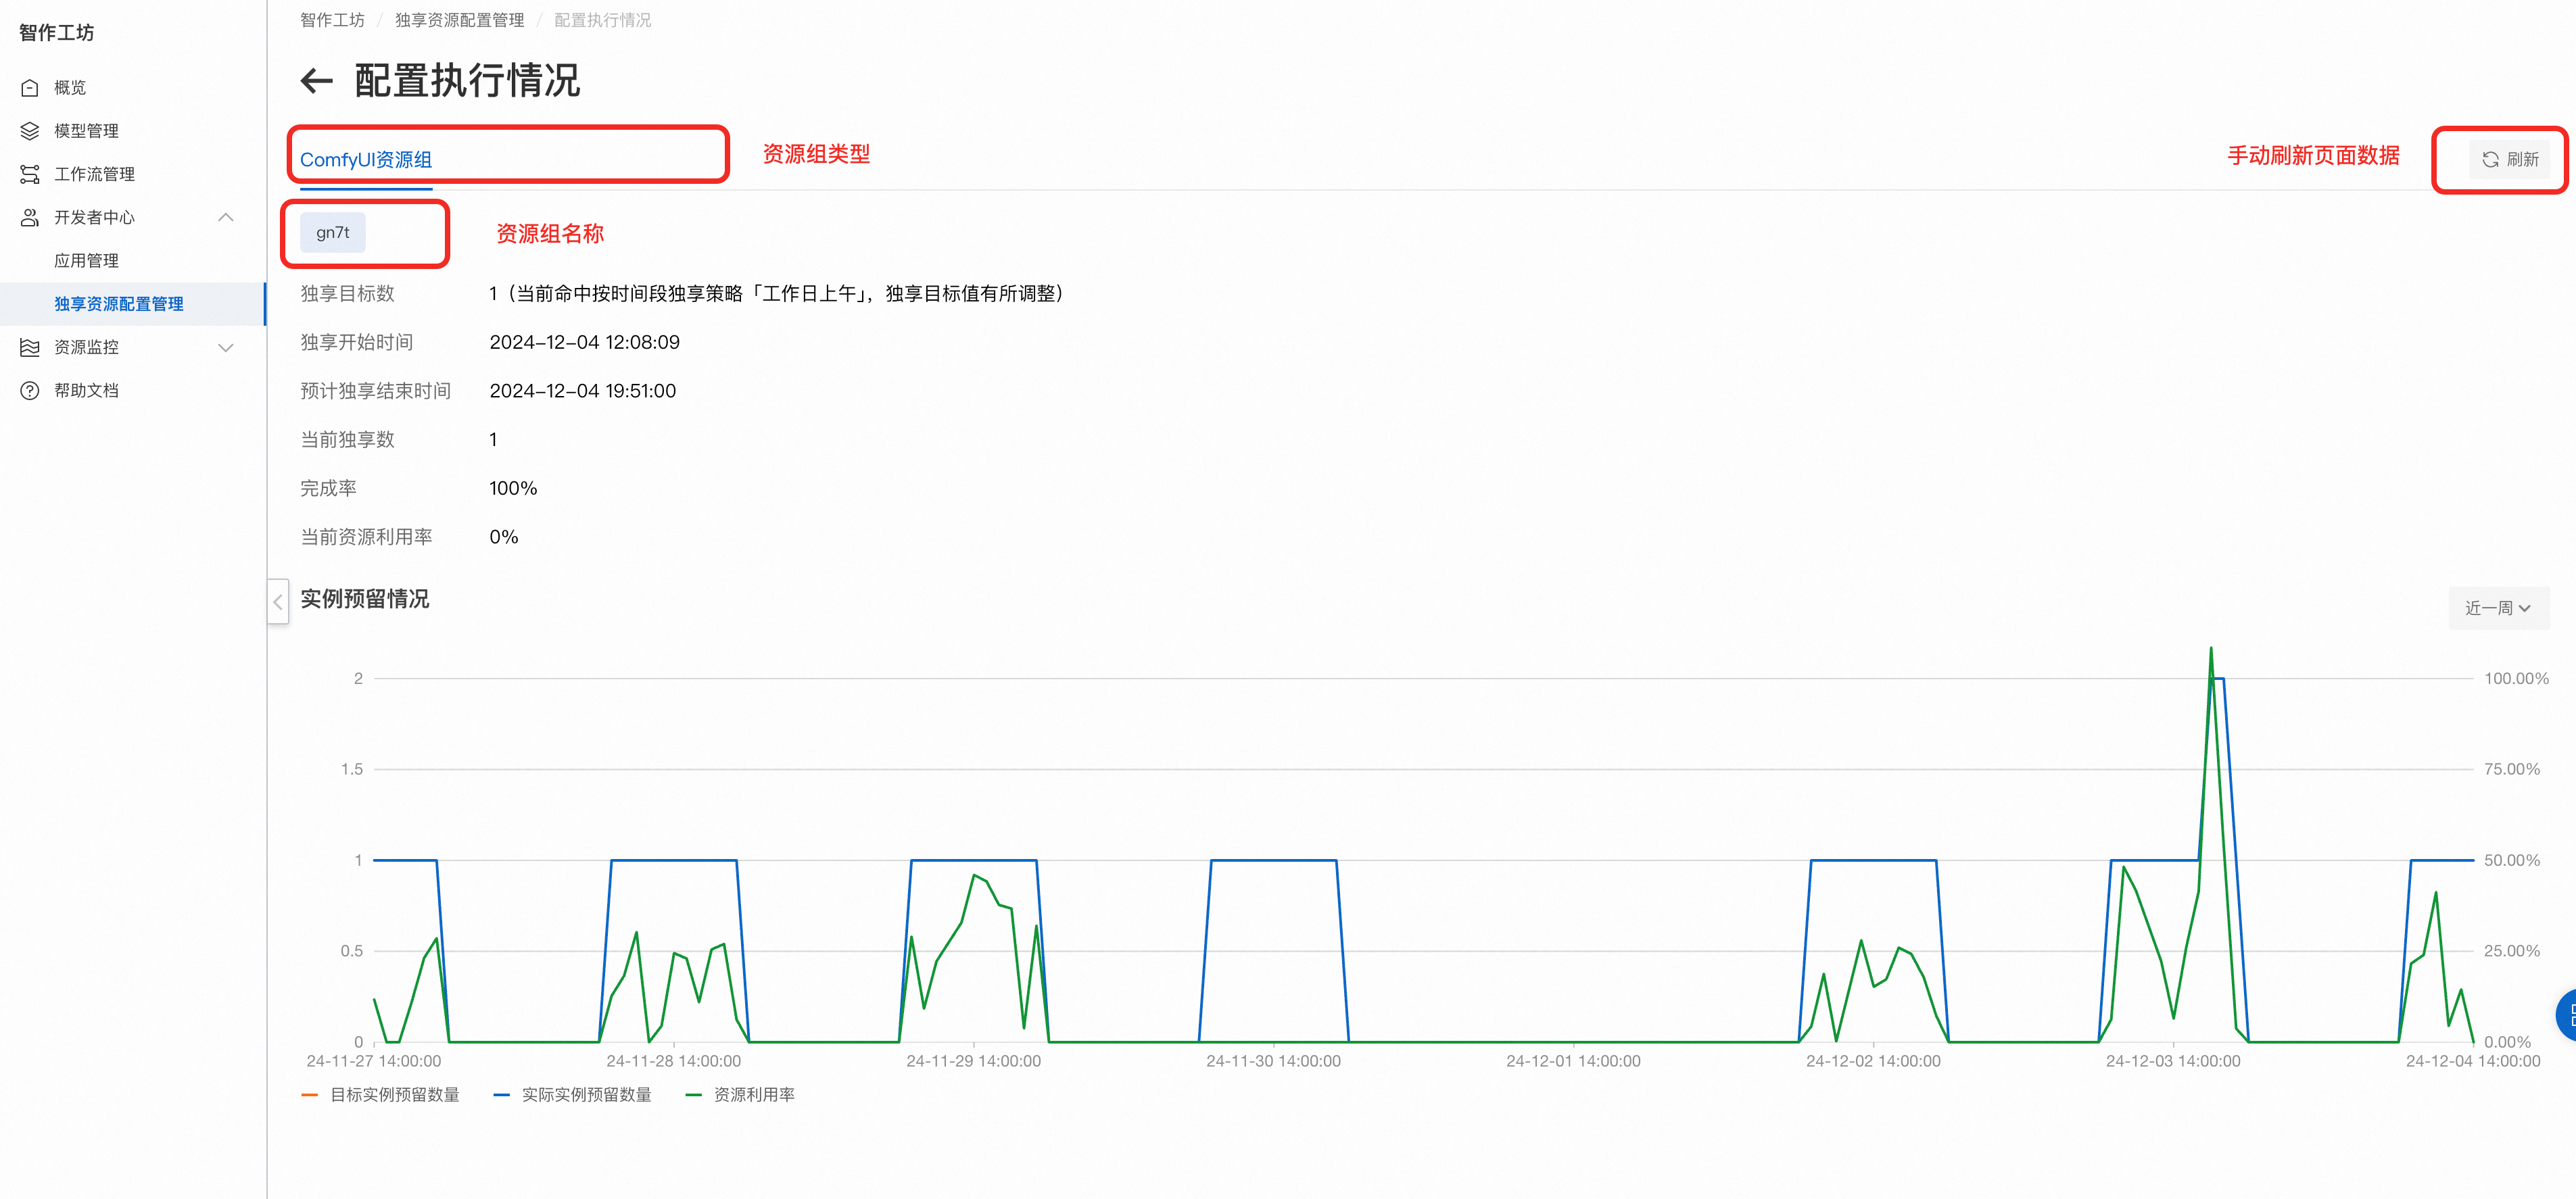Click the chart peak near 24-12-03 14:00:00
Image resolution: width=2576 pixels, height=1199 pixels.
[x=2210, y=650]
